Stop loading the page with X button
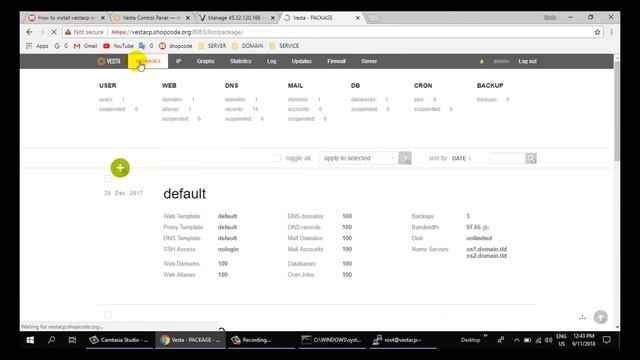The height and width of the screenshot is (360, 640). (x=53, y=32)
